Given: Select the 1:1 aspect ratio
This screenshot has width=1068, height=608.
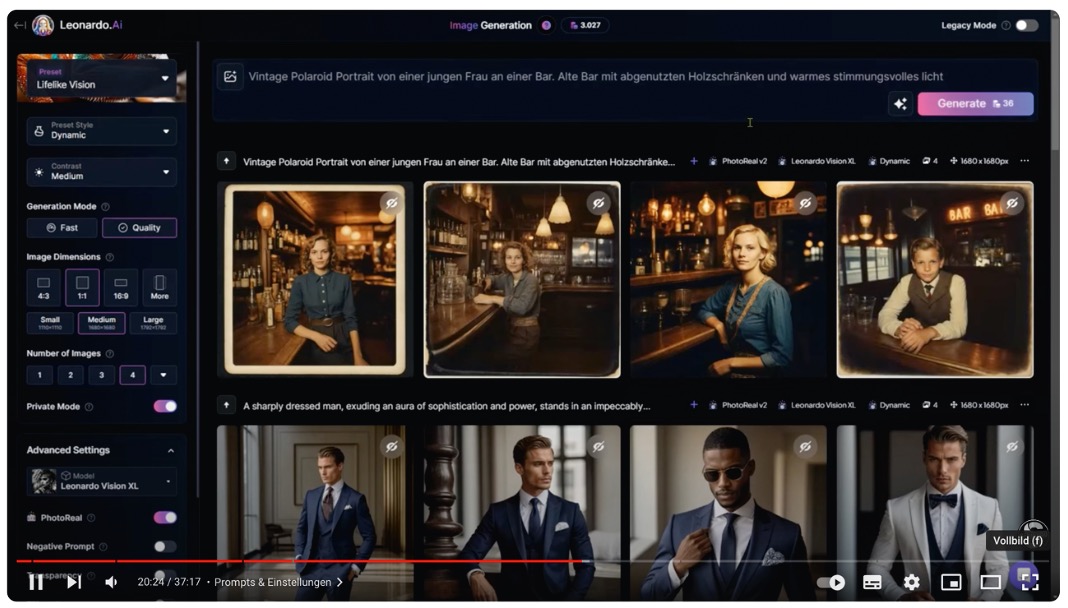Looking at the screenshot, I should pos(82,287).
